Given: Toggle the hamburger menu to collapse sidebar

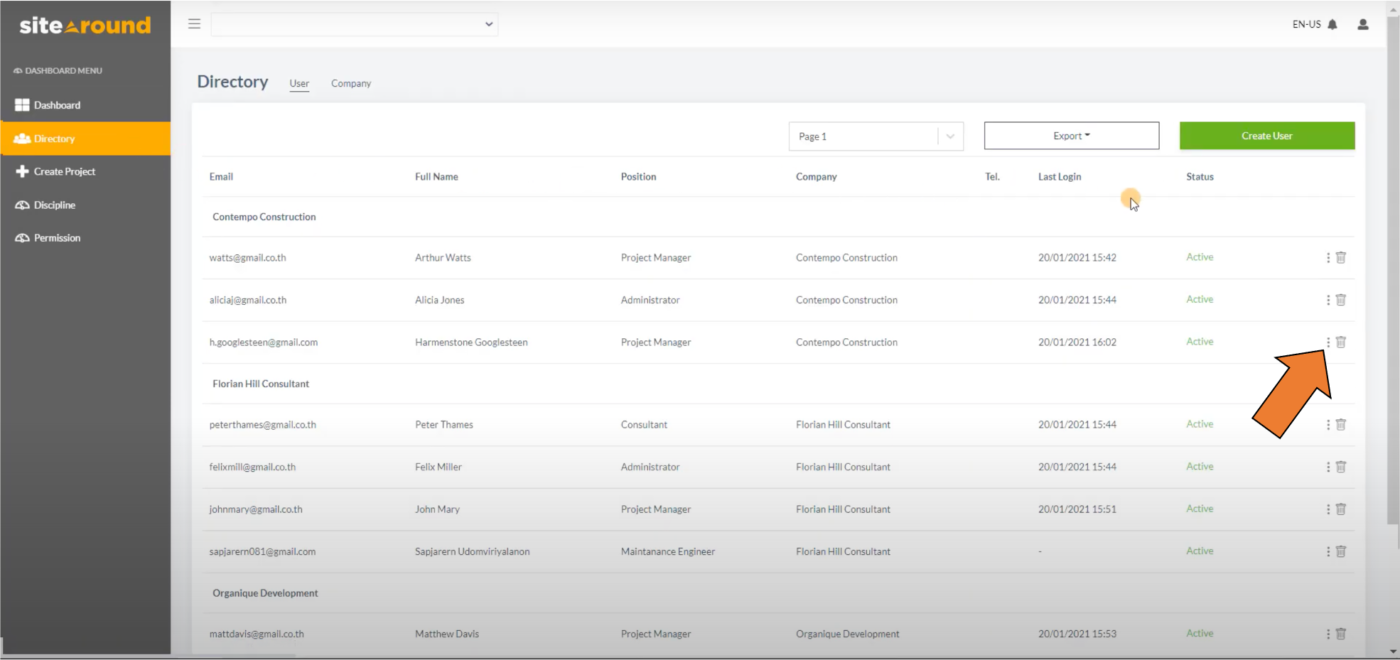Looking at the screenshot, I should [194, 23].
